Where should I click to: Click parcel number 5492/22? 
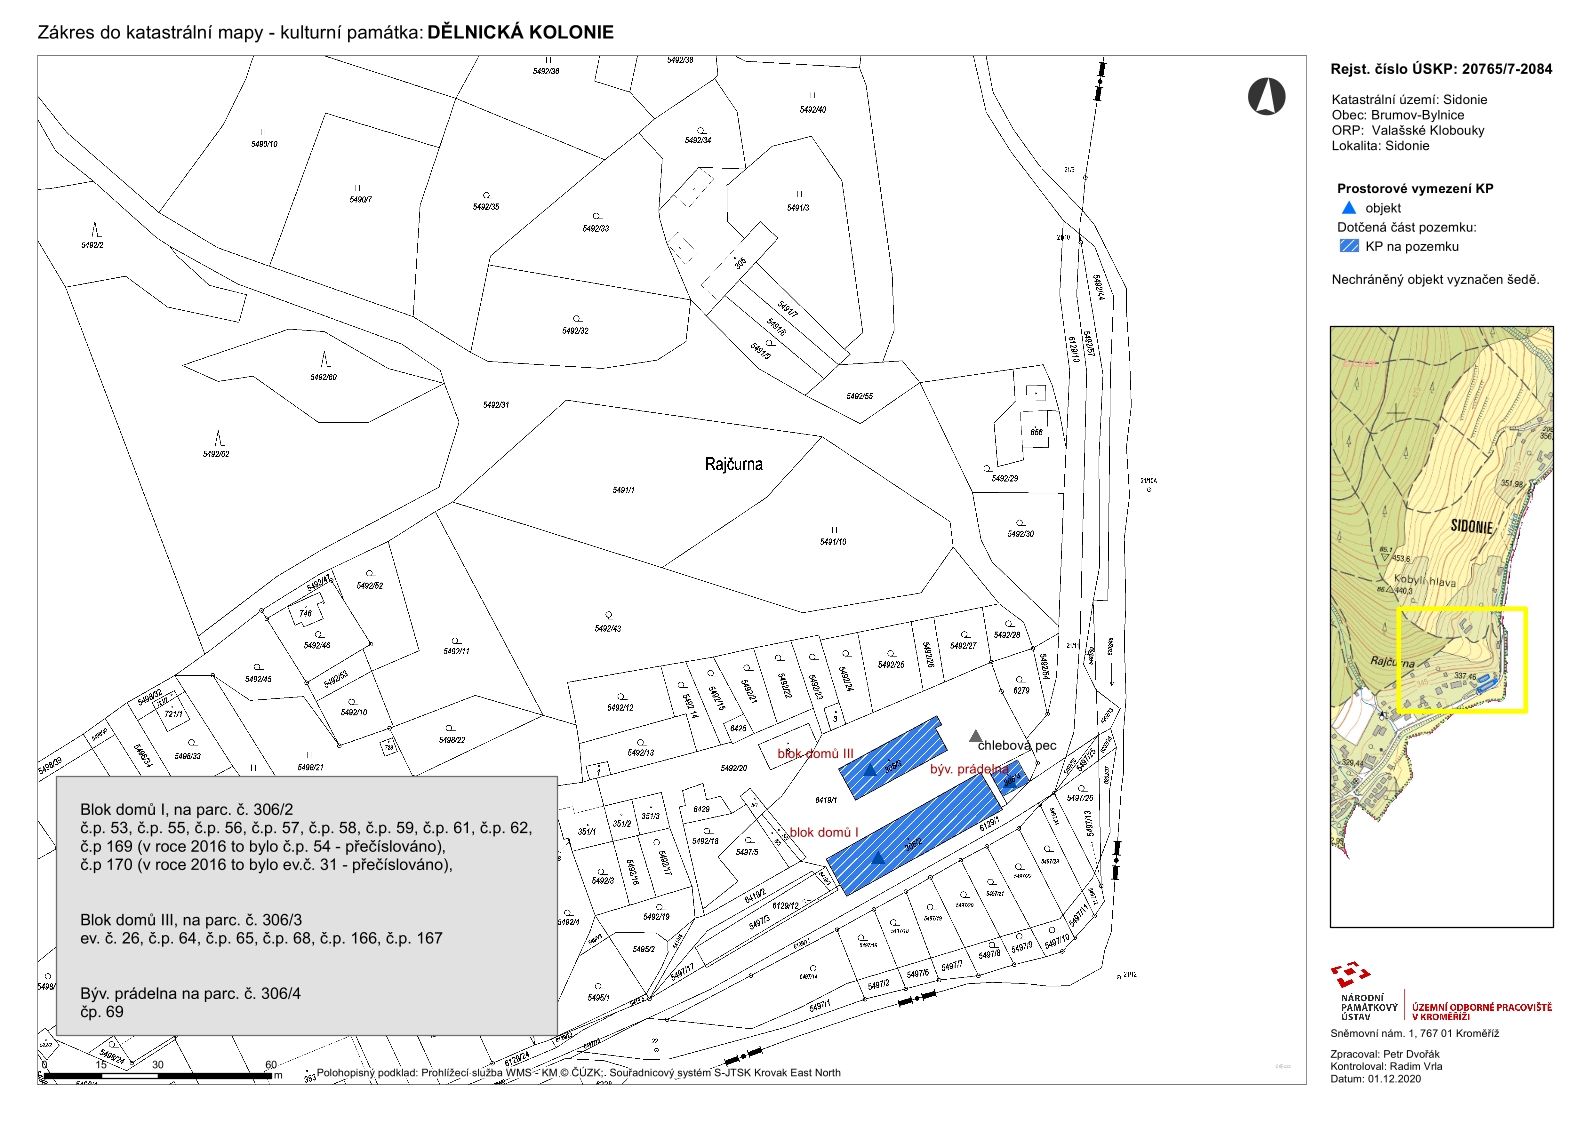pyautogui.click(x=452, y=740)
